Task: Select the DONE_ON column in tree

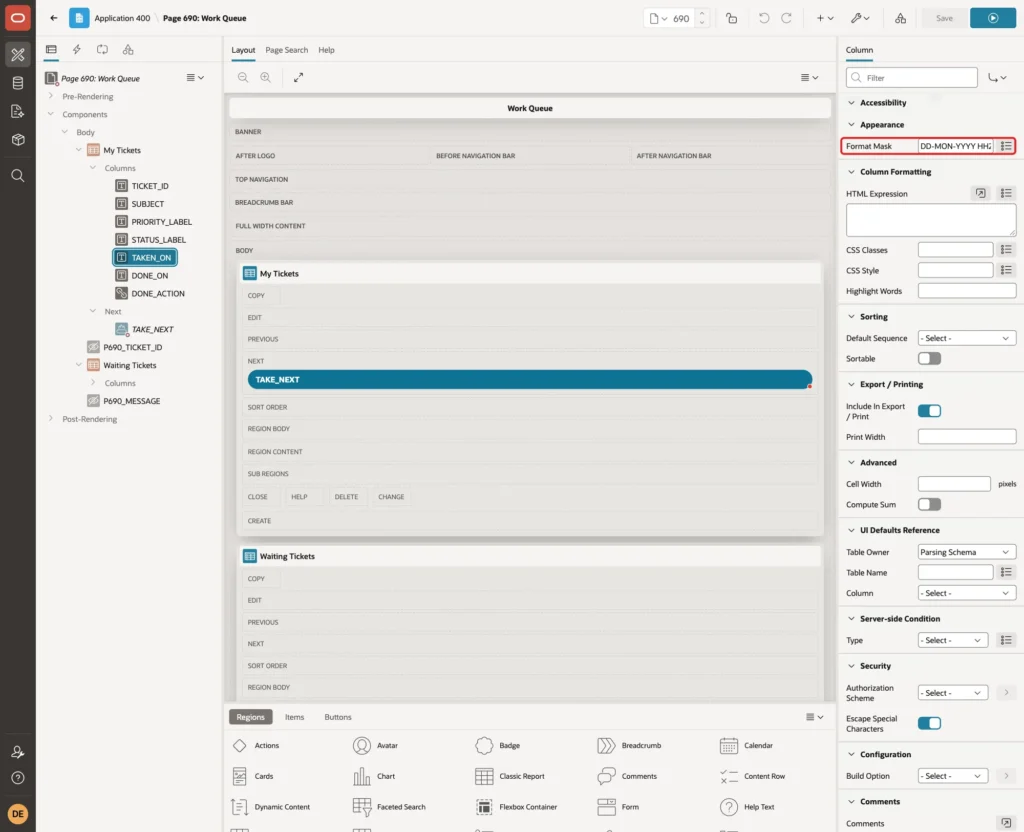Action: pos(150,276)
